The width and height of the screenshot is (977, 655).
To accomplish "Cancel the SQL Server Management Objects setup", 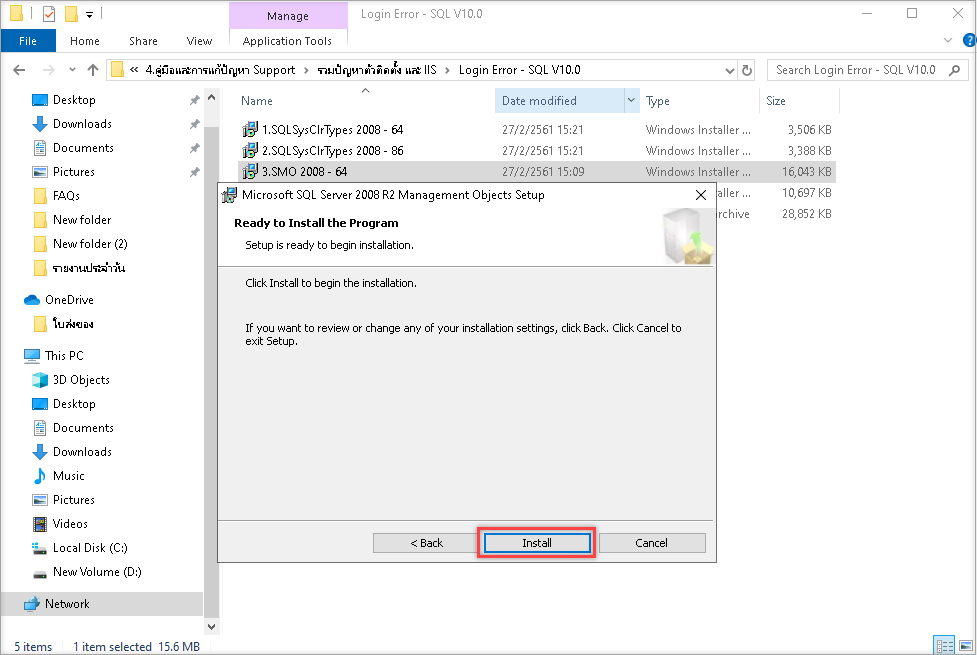I will coord(651,543).
